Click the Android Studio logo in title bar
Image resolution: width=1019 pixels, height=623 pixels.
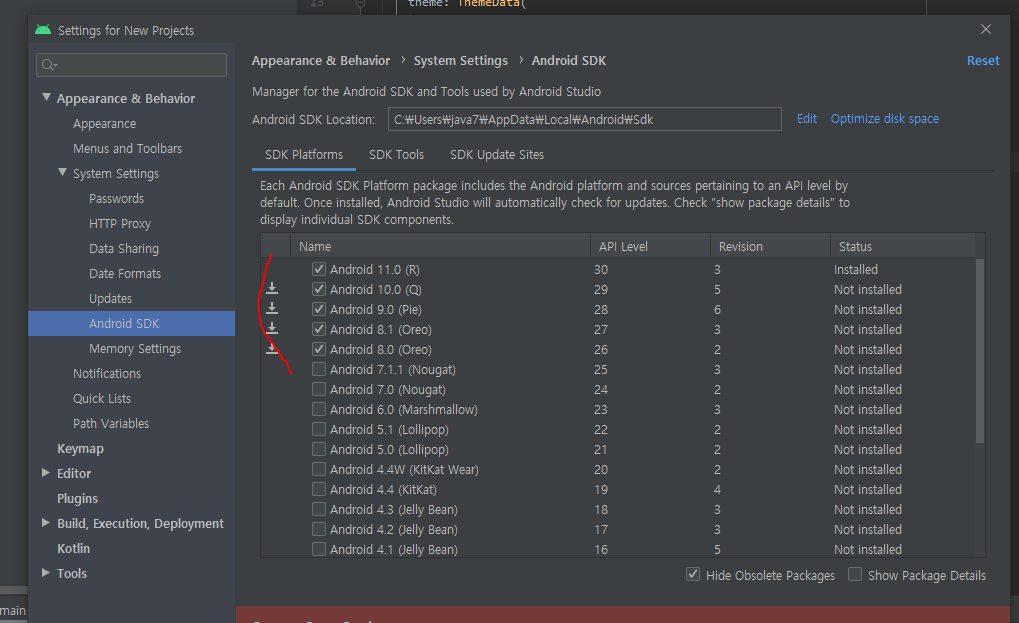(43, 30)
